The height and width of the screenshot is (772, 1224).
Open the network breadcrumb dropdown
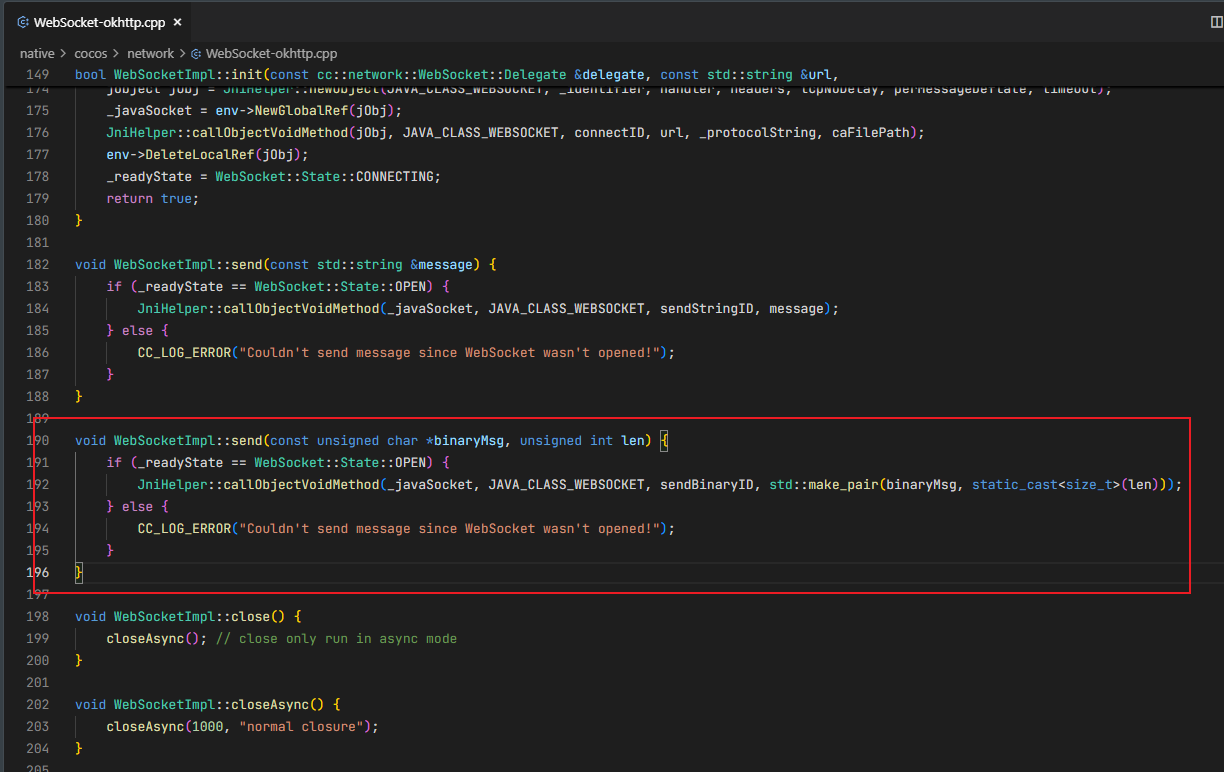151,54
